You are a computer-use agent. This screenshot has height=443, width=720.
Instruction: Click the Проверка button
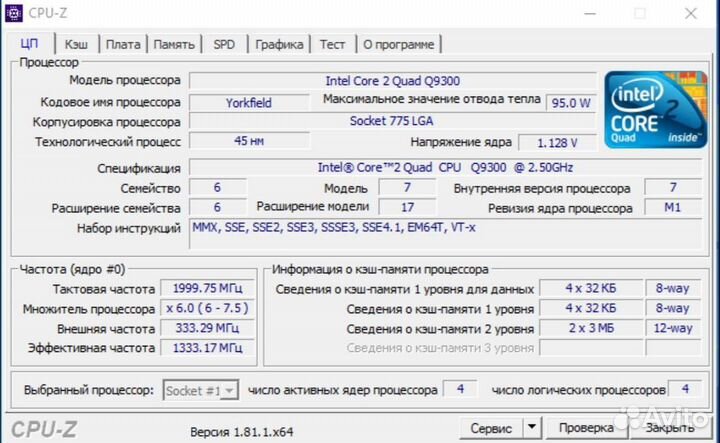tap(586, 427)
